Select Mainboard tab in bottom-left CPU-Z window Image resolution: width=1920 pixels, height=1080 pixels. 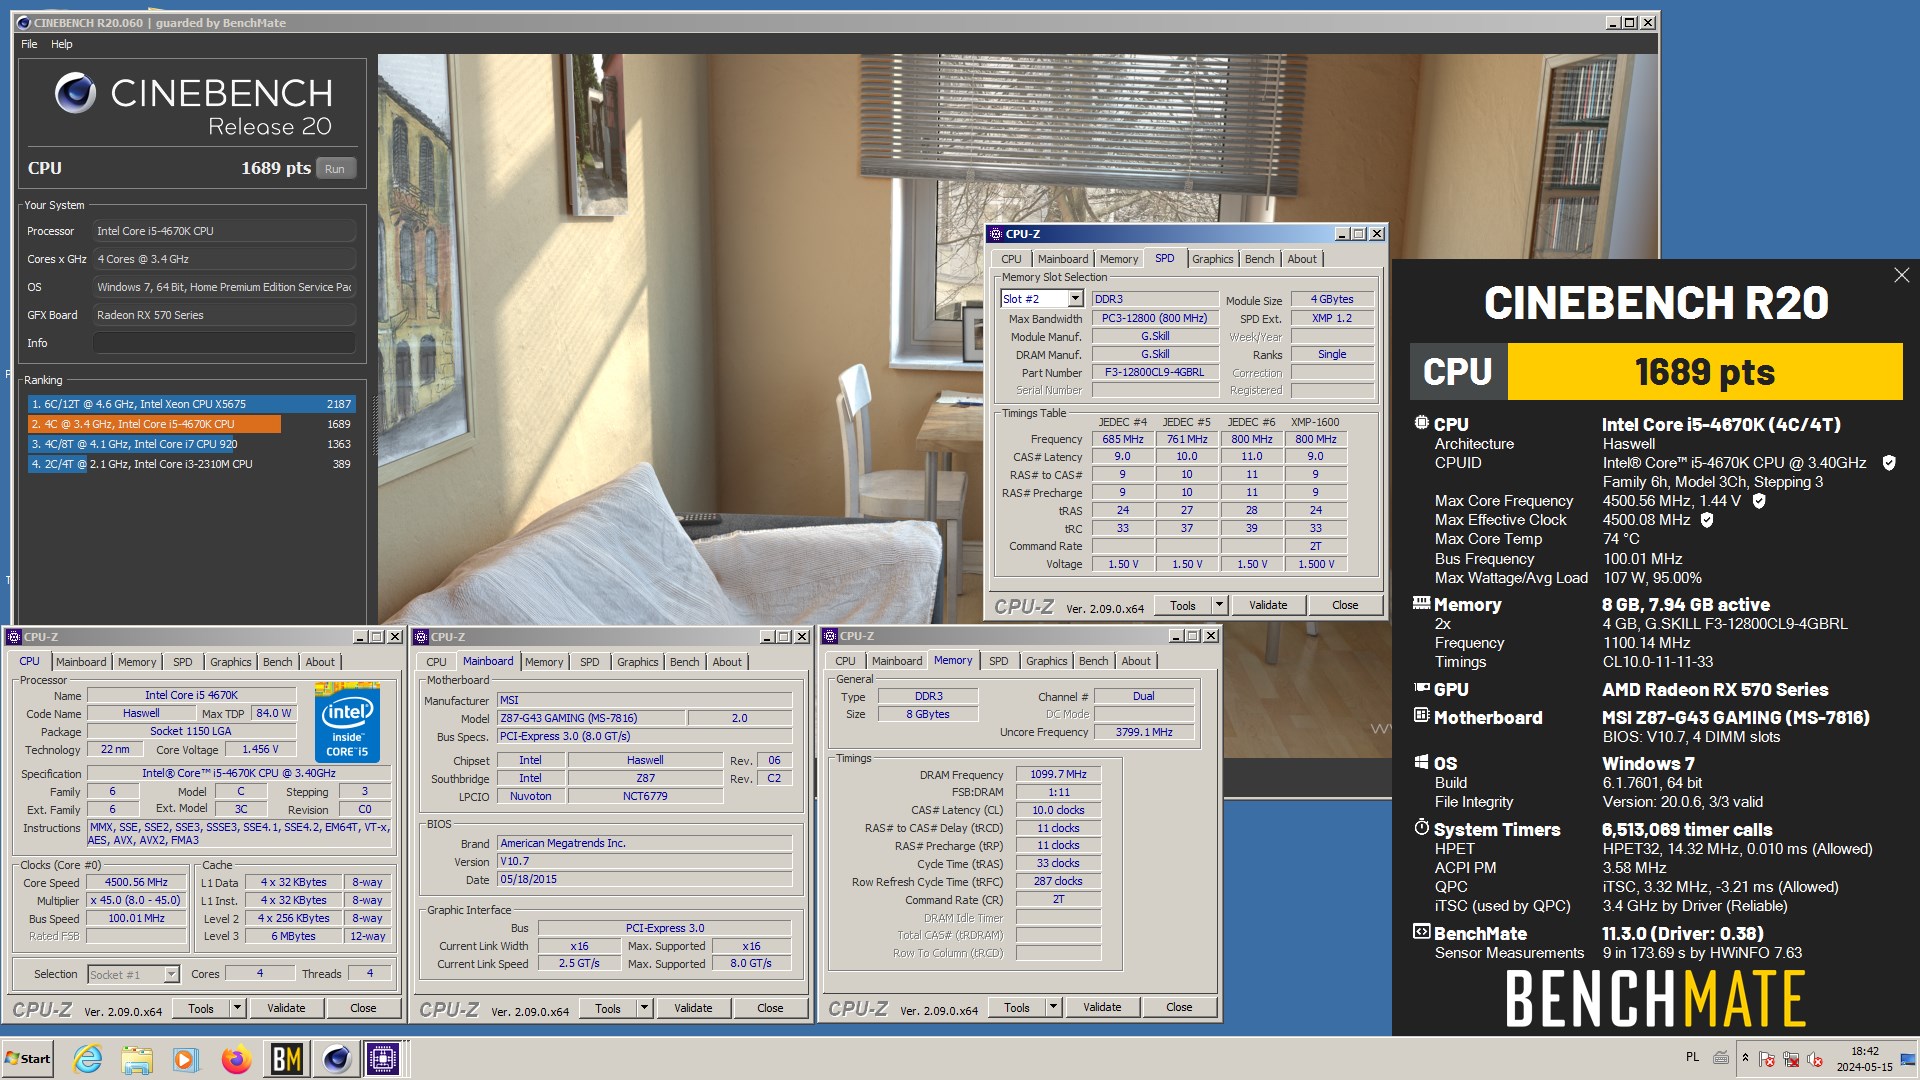[x=81, y=662]
